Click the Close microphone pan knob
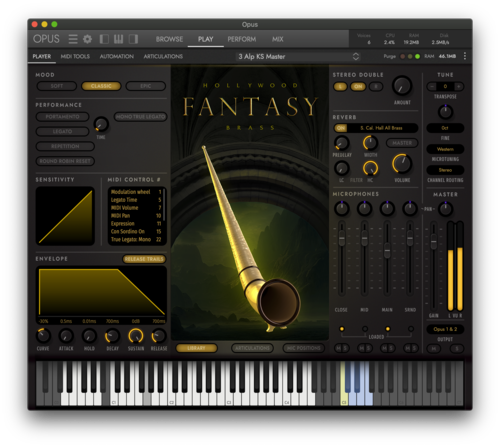 342,208
